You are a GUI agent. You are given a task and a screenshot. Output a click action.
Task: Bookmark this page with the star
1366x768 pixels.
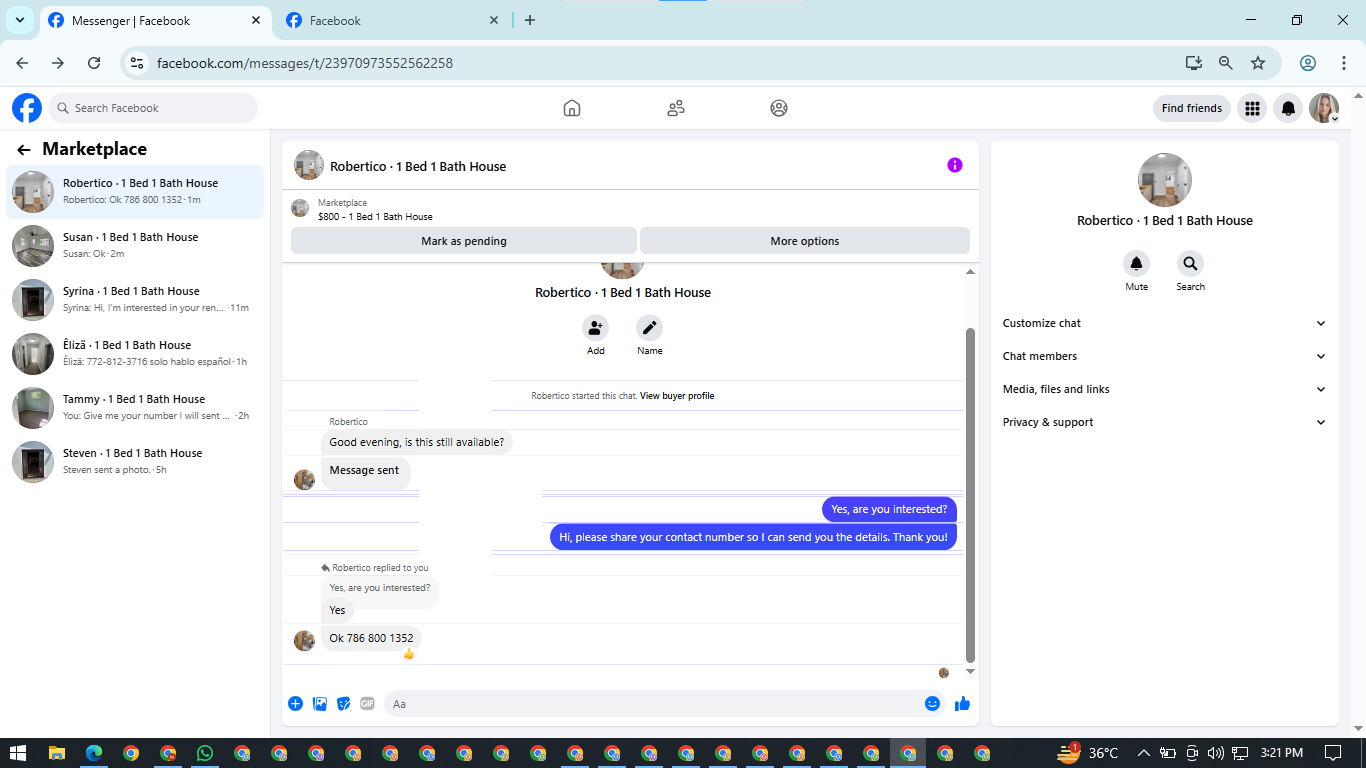tap(1258, 63)
